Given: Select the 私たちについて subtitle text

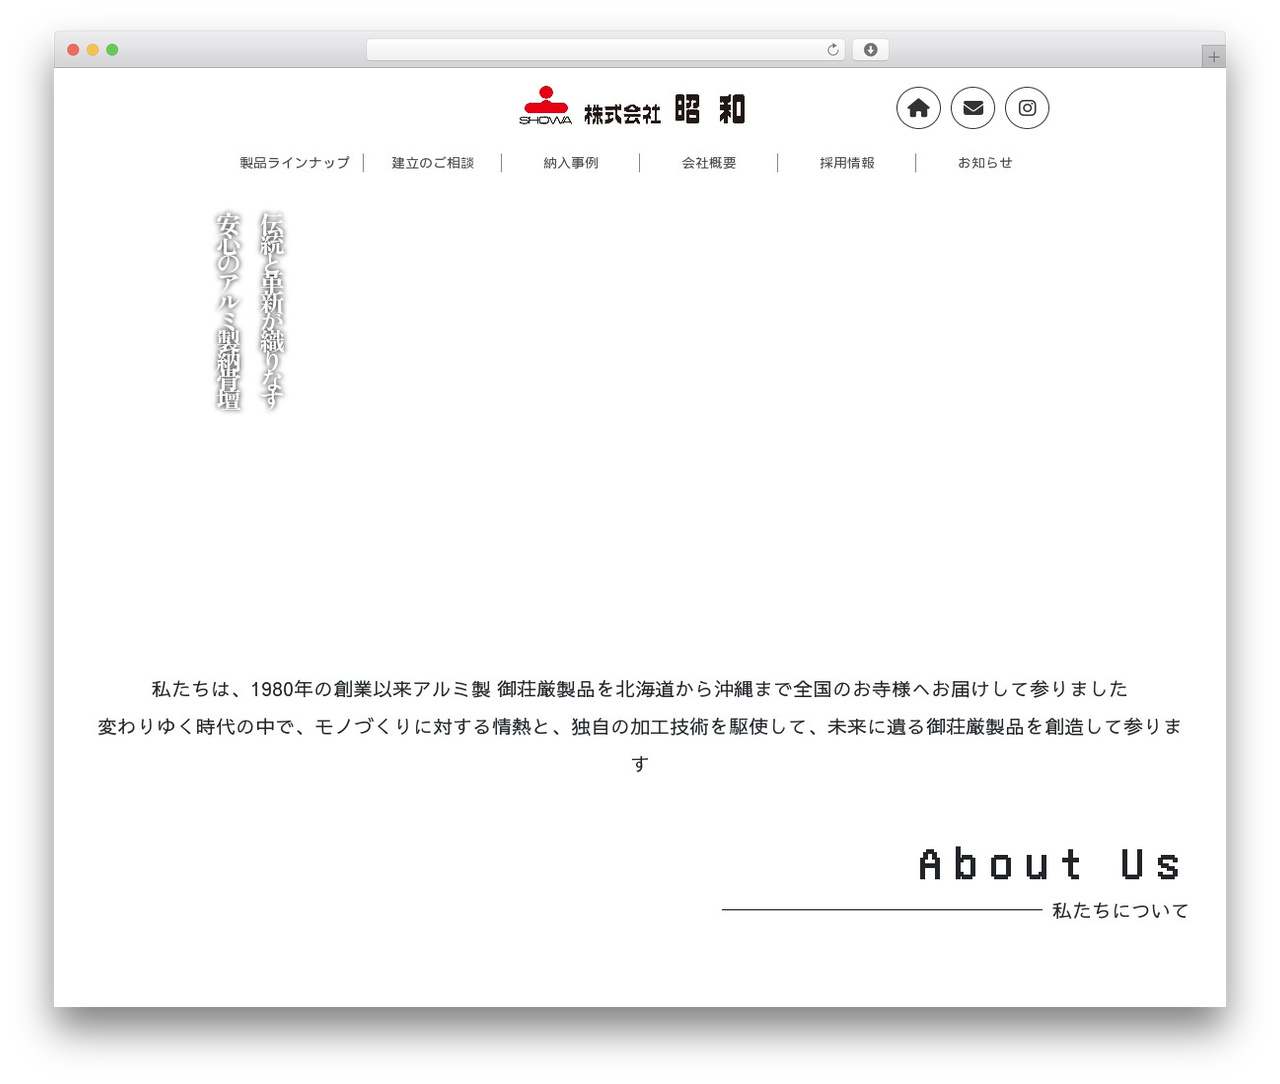Looking at the screenshot, I should [x=1120, y=911].
